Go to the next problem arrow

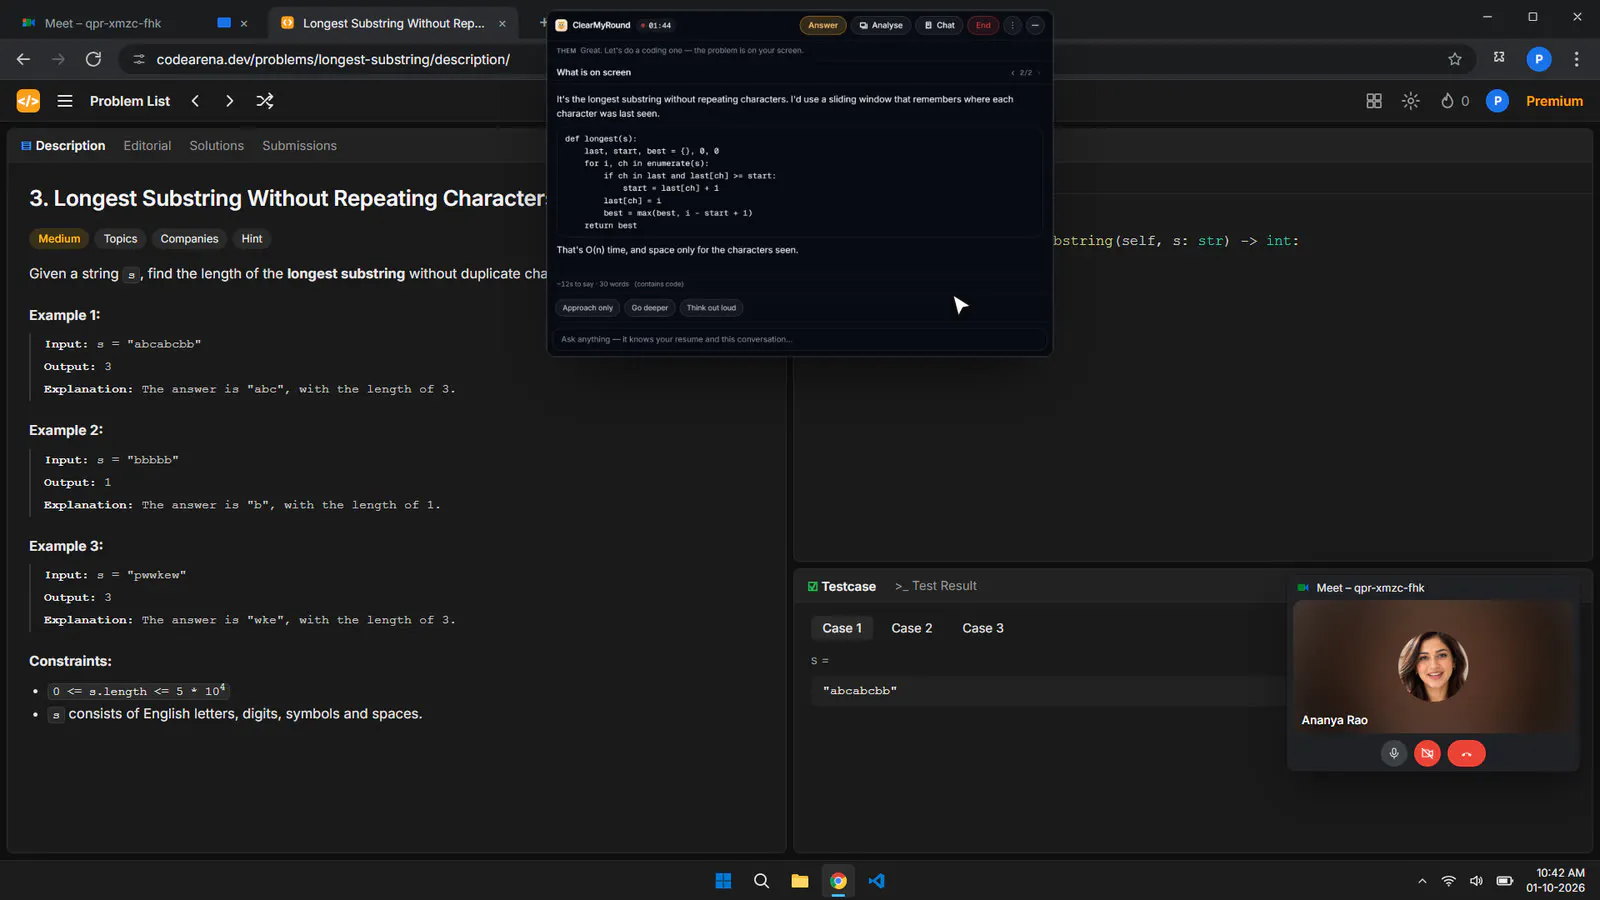[229, 101]
